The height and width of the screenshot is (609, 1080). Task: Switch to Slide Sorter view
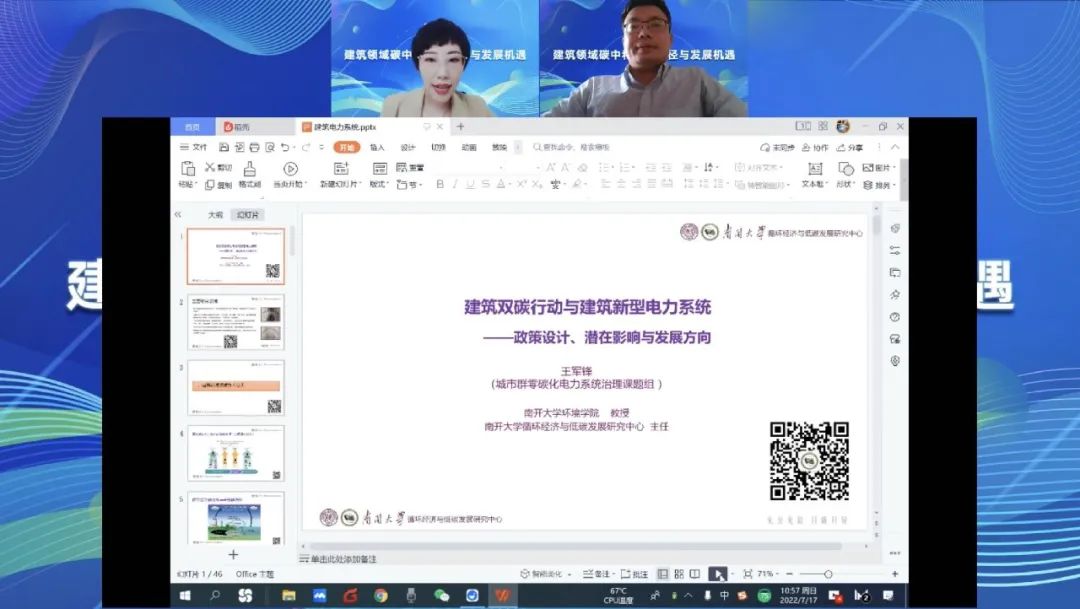[x=679, y=574]
